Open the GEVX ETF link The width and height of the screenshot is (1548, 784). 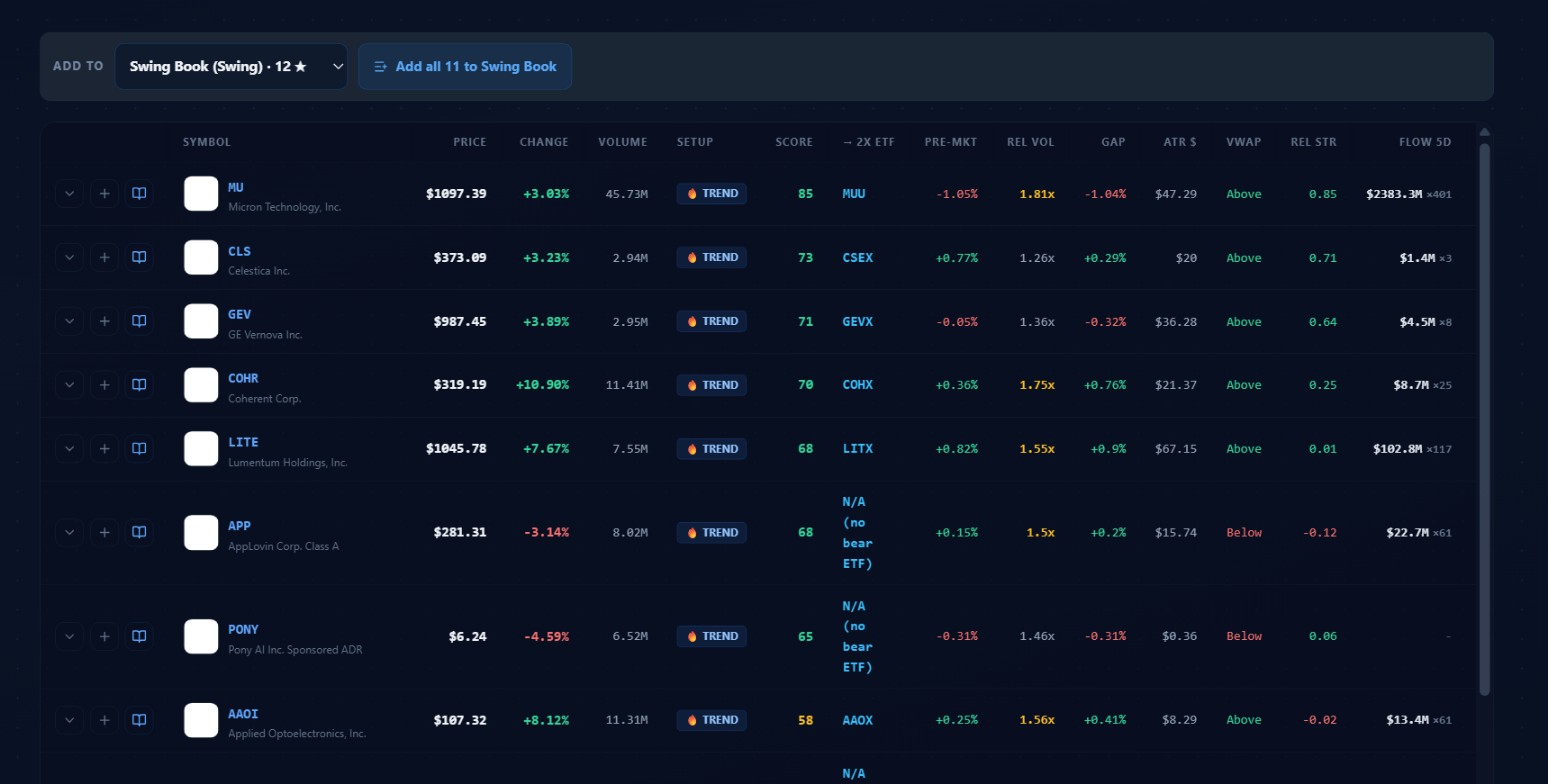(858, 322)
